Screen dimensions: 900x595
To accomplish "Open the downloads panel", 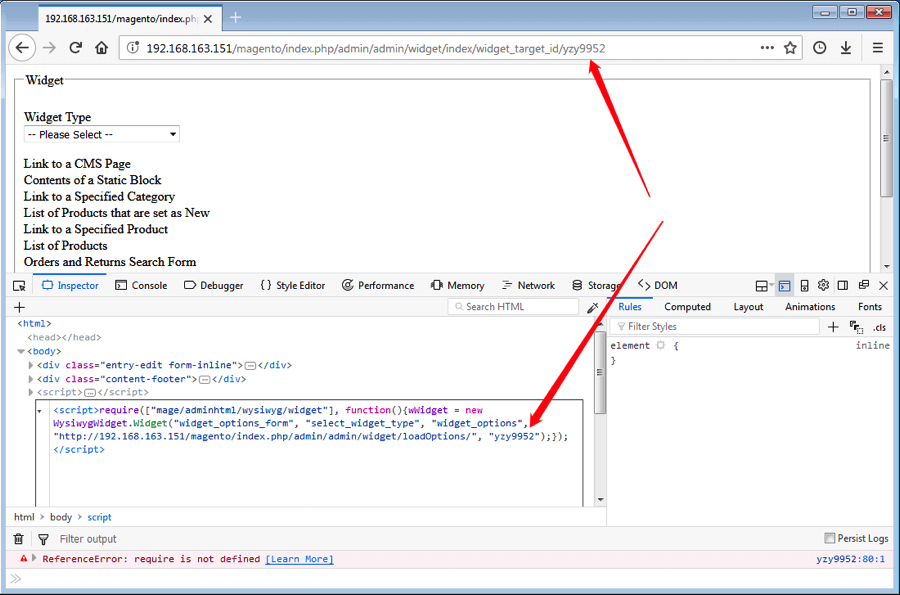I will [x=846, y=48].
